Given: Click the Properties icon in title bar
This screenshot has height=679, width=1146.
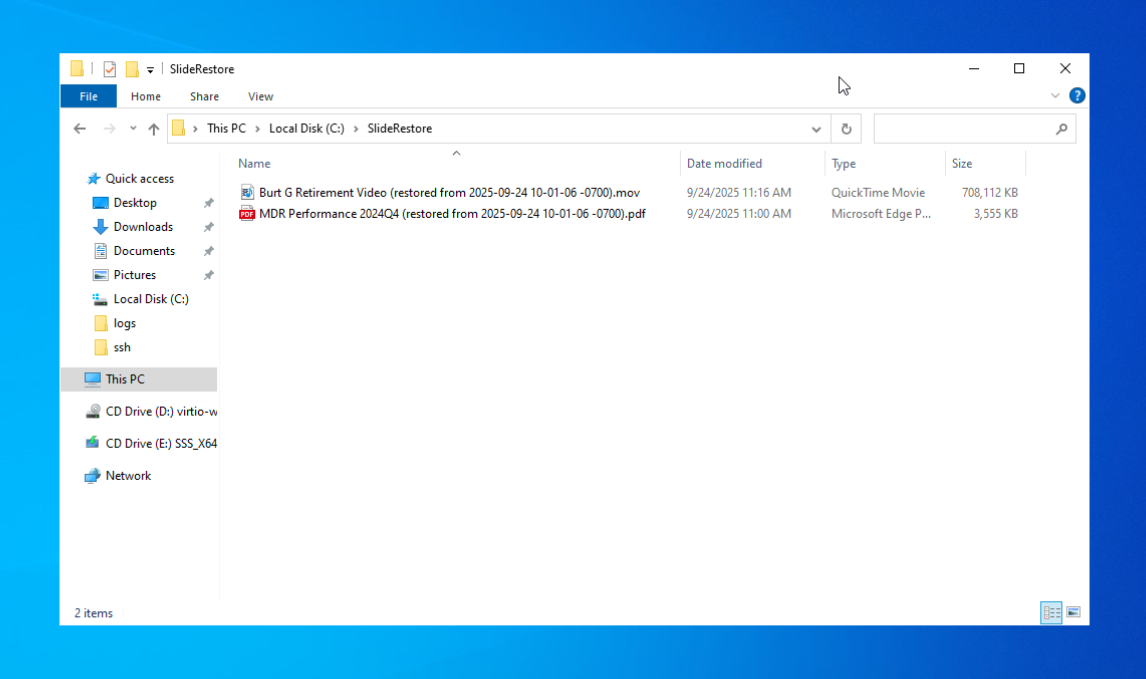Looking at the screenshot, I should pyautogui.click(x=110, y=69).
